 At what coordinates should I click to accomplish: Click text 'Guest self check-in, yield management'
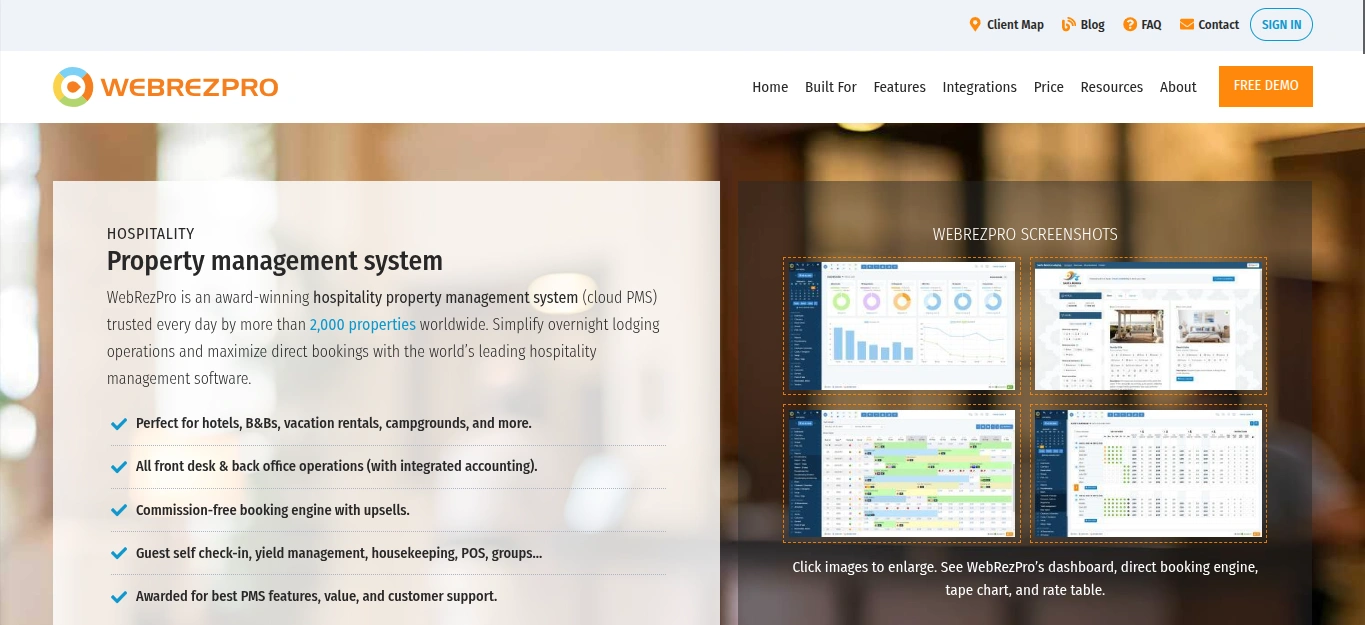[x=339, y=553]
